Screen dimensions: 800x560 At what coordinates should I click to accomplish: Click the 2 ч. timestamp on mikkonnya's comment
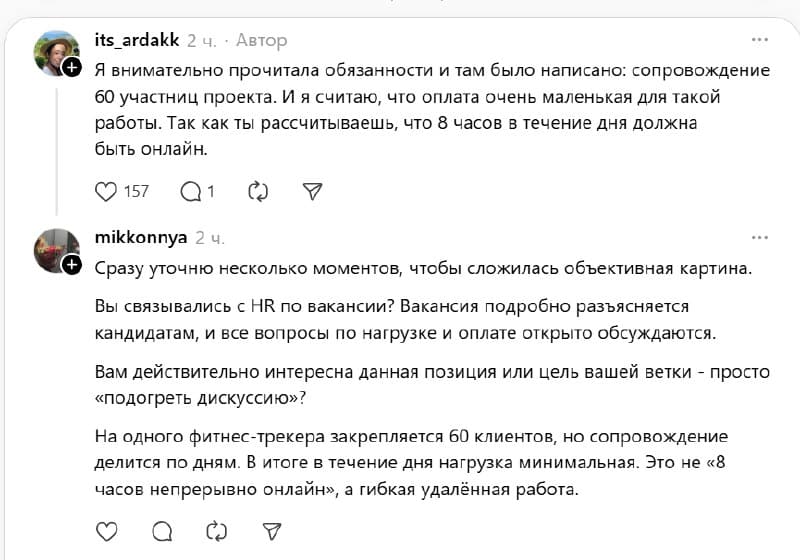(210, 238)
